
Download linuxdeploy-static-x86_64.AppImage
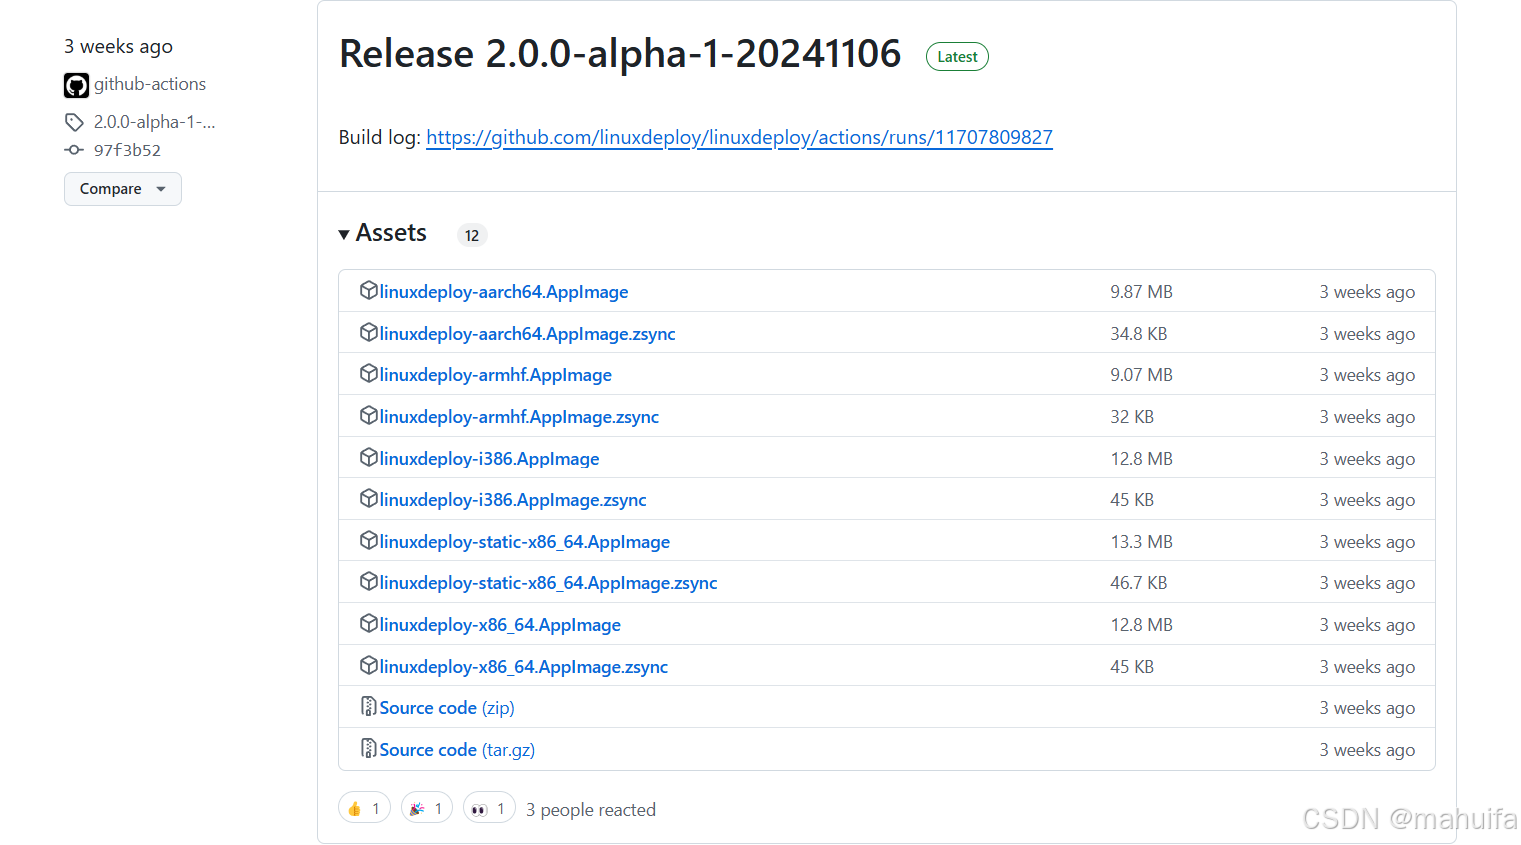tap(525, 542)
